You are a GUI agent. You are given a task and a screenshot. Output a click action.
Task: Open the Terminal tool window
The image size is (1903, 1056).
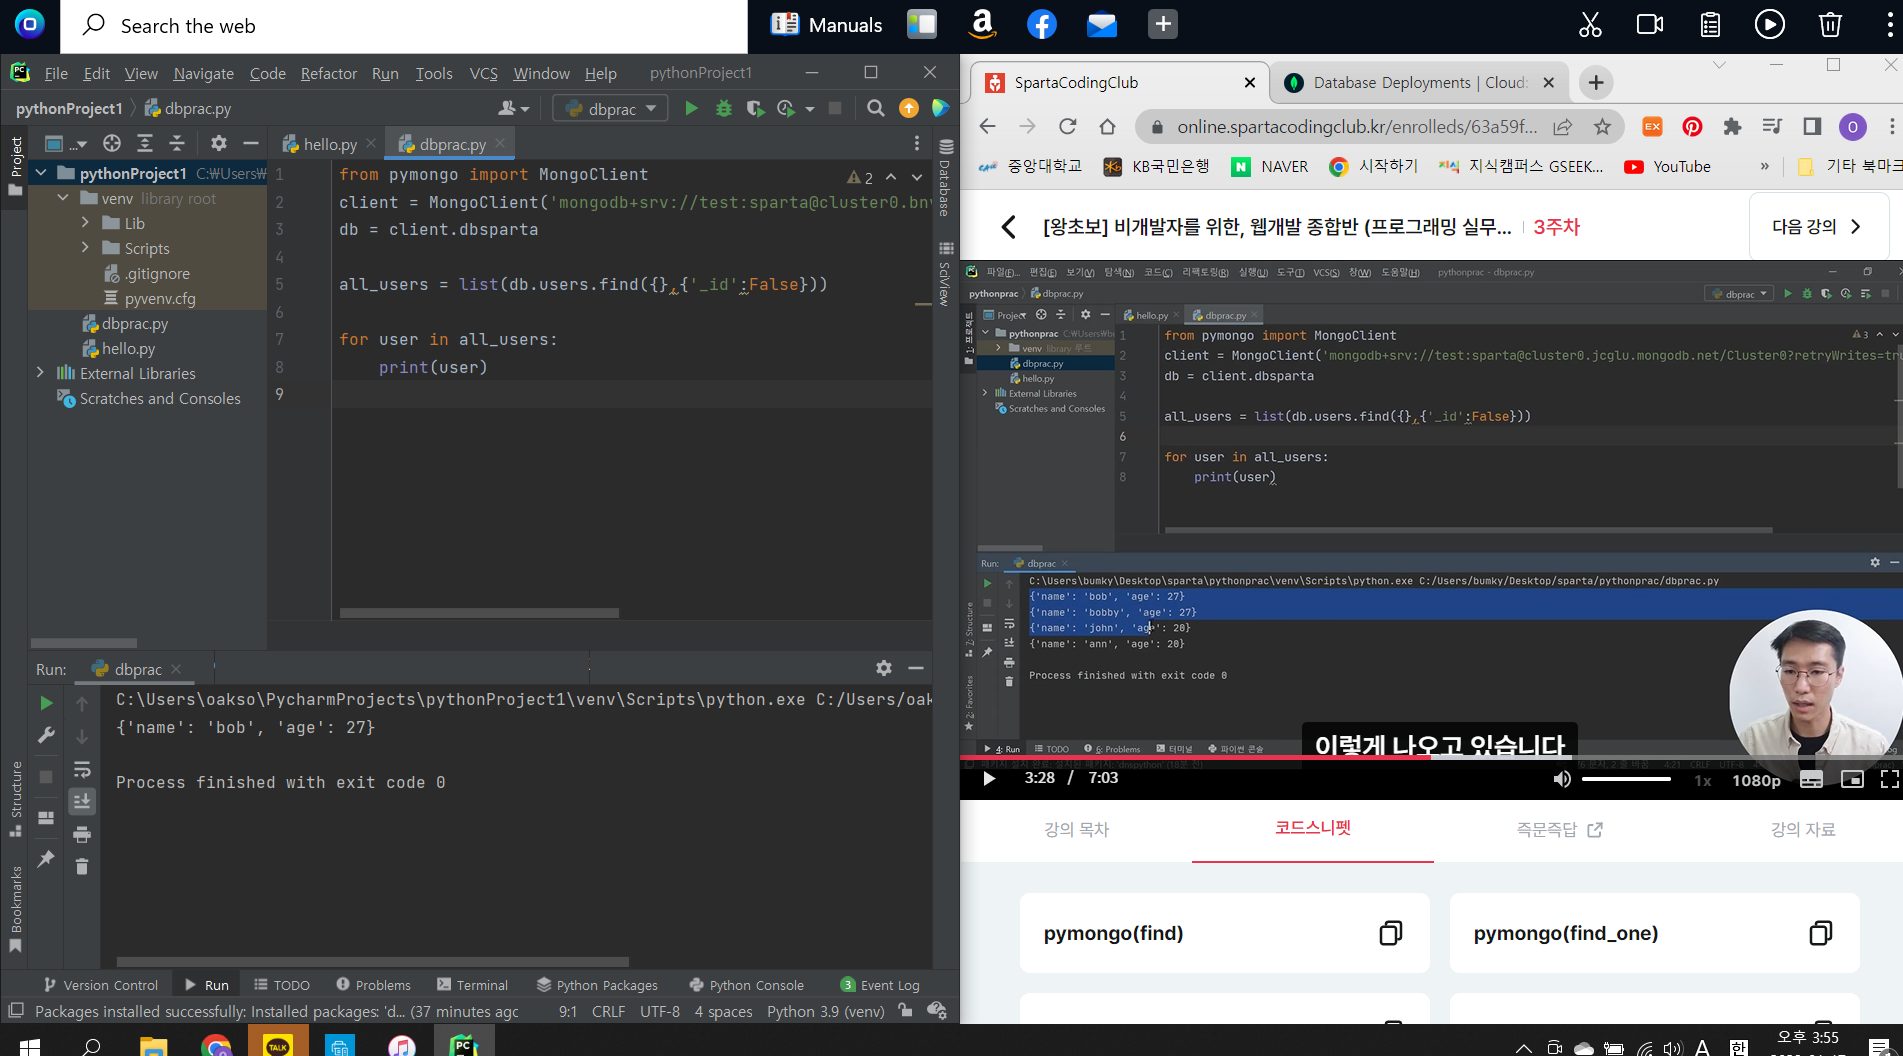point(472,985)
